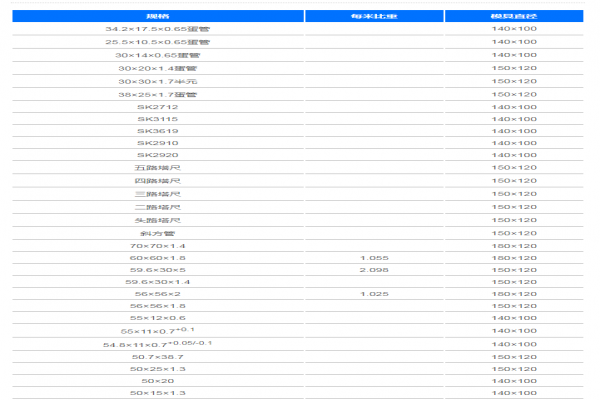Viewport: 600px width, 400px height.
Task: Click 140×100 in the 34.2×17.5×0.65蛋管 row
Action: coord(514,29)
